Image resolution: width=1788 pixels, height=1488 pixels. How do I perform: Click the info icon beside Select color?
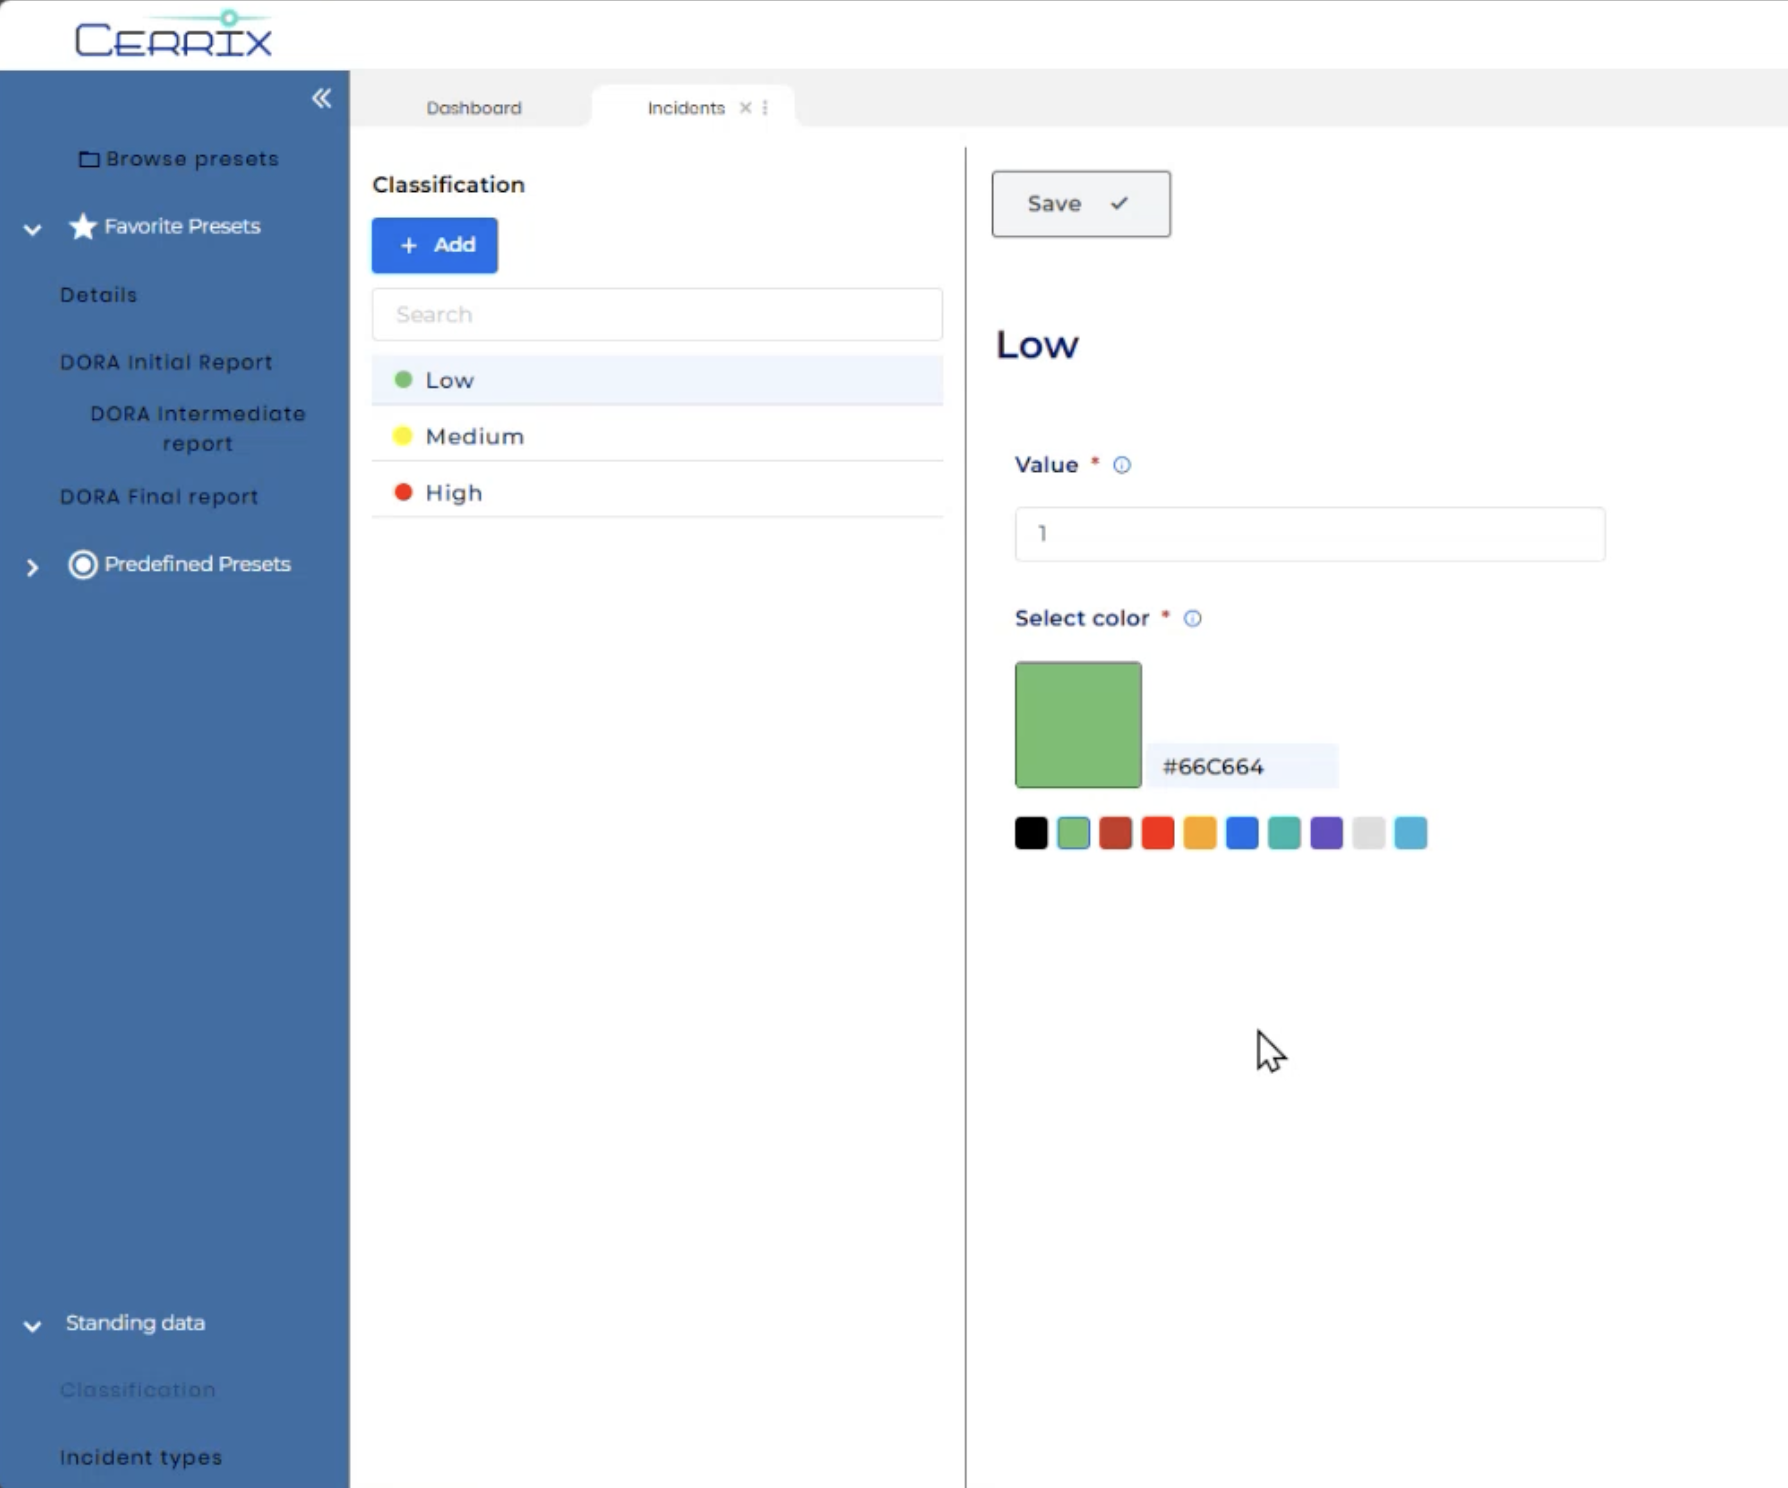pos(1192,619)
